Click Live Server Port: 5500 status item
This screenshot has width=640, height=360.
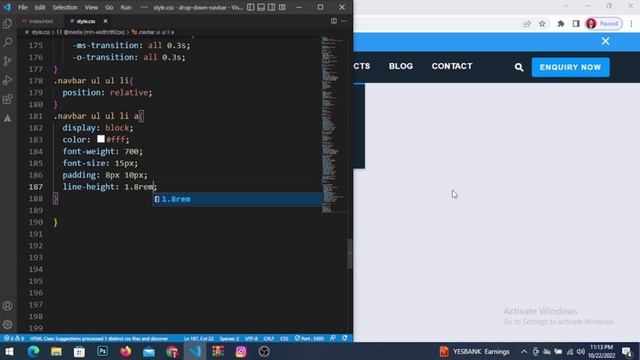(x=309, y=338)
